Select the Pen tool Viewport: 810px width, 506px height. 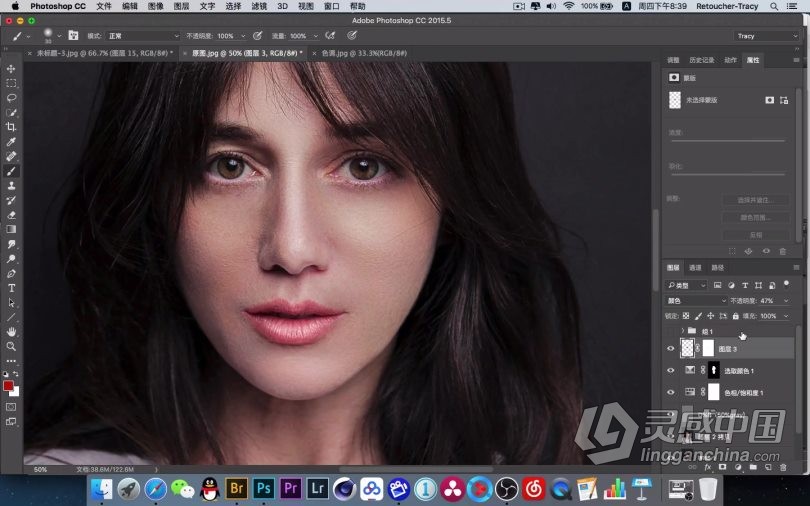pyautogui.click(x=11, y=273)
